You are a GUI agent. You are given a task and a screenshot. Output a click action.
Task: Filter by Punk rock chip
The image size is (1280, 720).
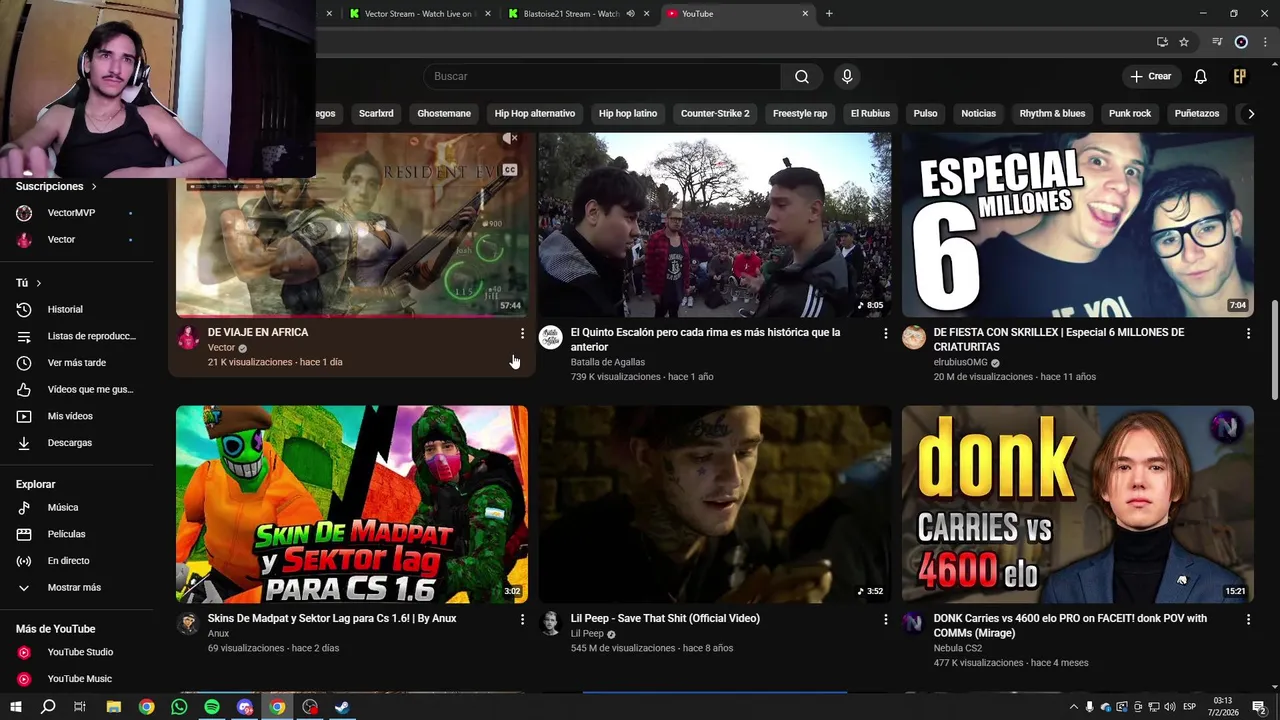1130,114
